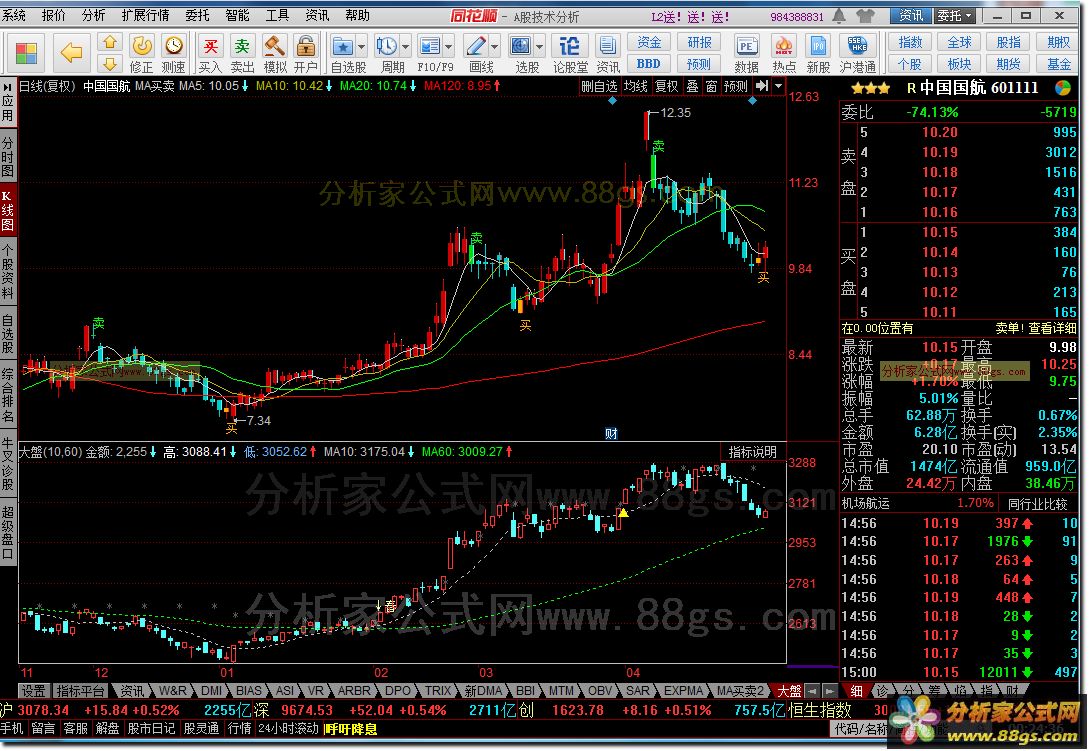
Task: Expand the 画线 drawing dropdown arrow
Action: point(494,47)
